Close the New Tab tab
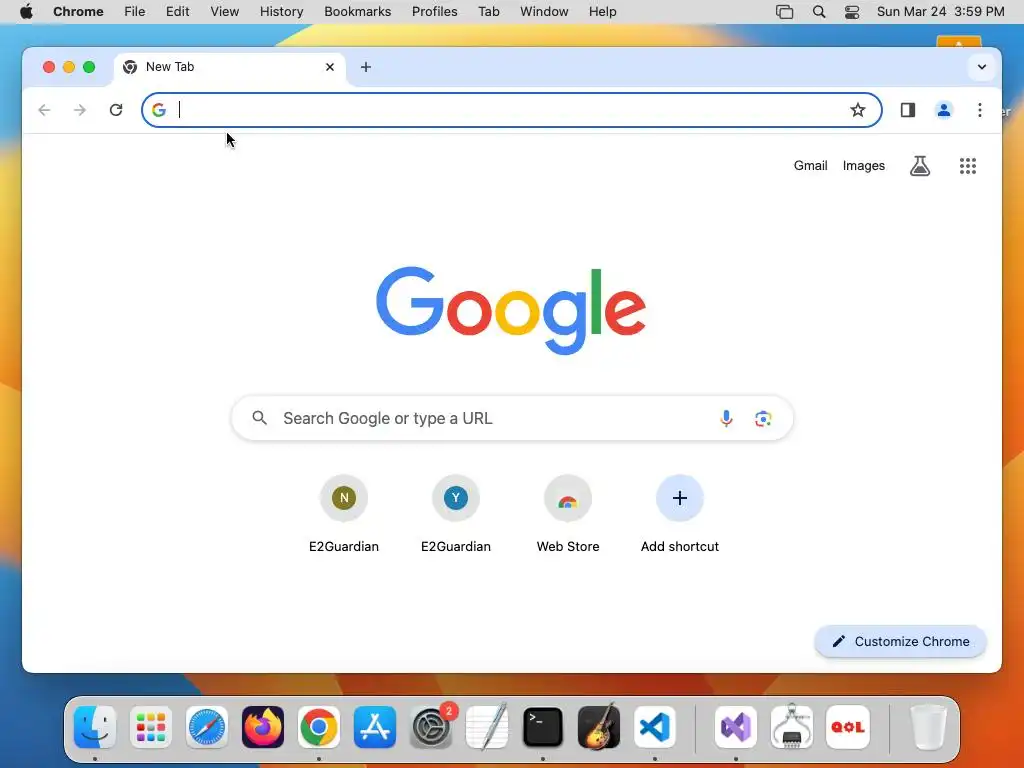Viewport: 1024px width, 768px height. (330, 67)
